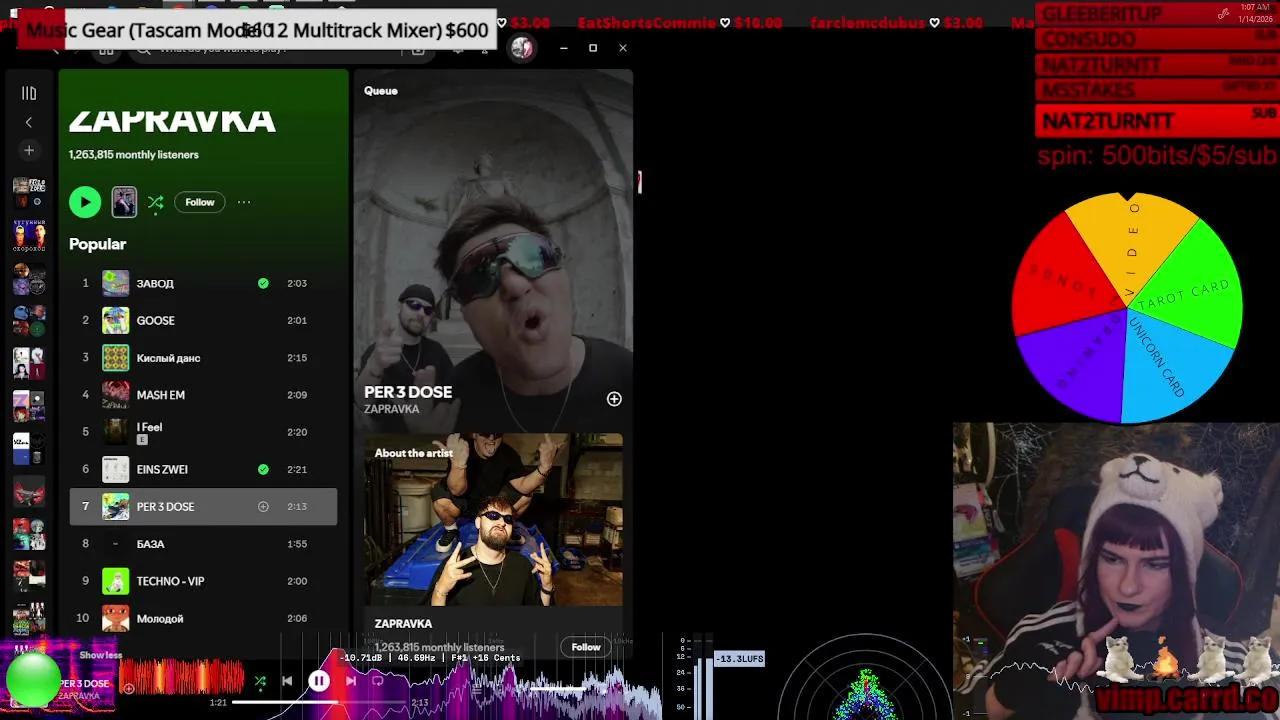1280x720 pixels.
Task: Open the preview thumbnail next to play button
Action: (124, 202)
